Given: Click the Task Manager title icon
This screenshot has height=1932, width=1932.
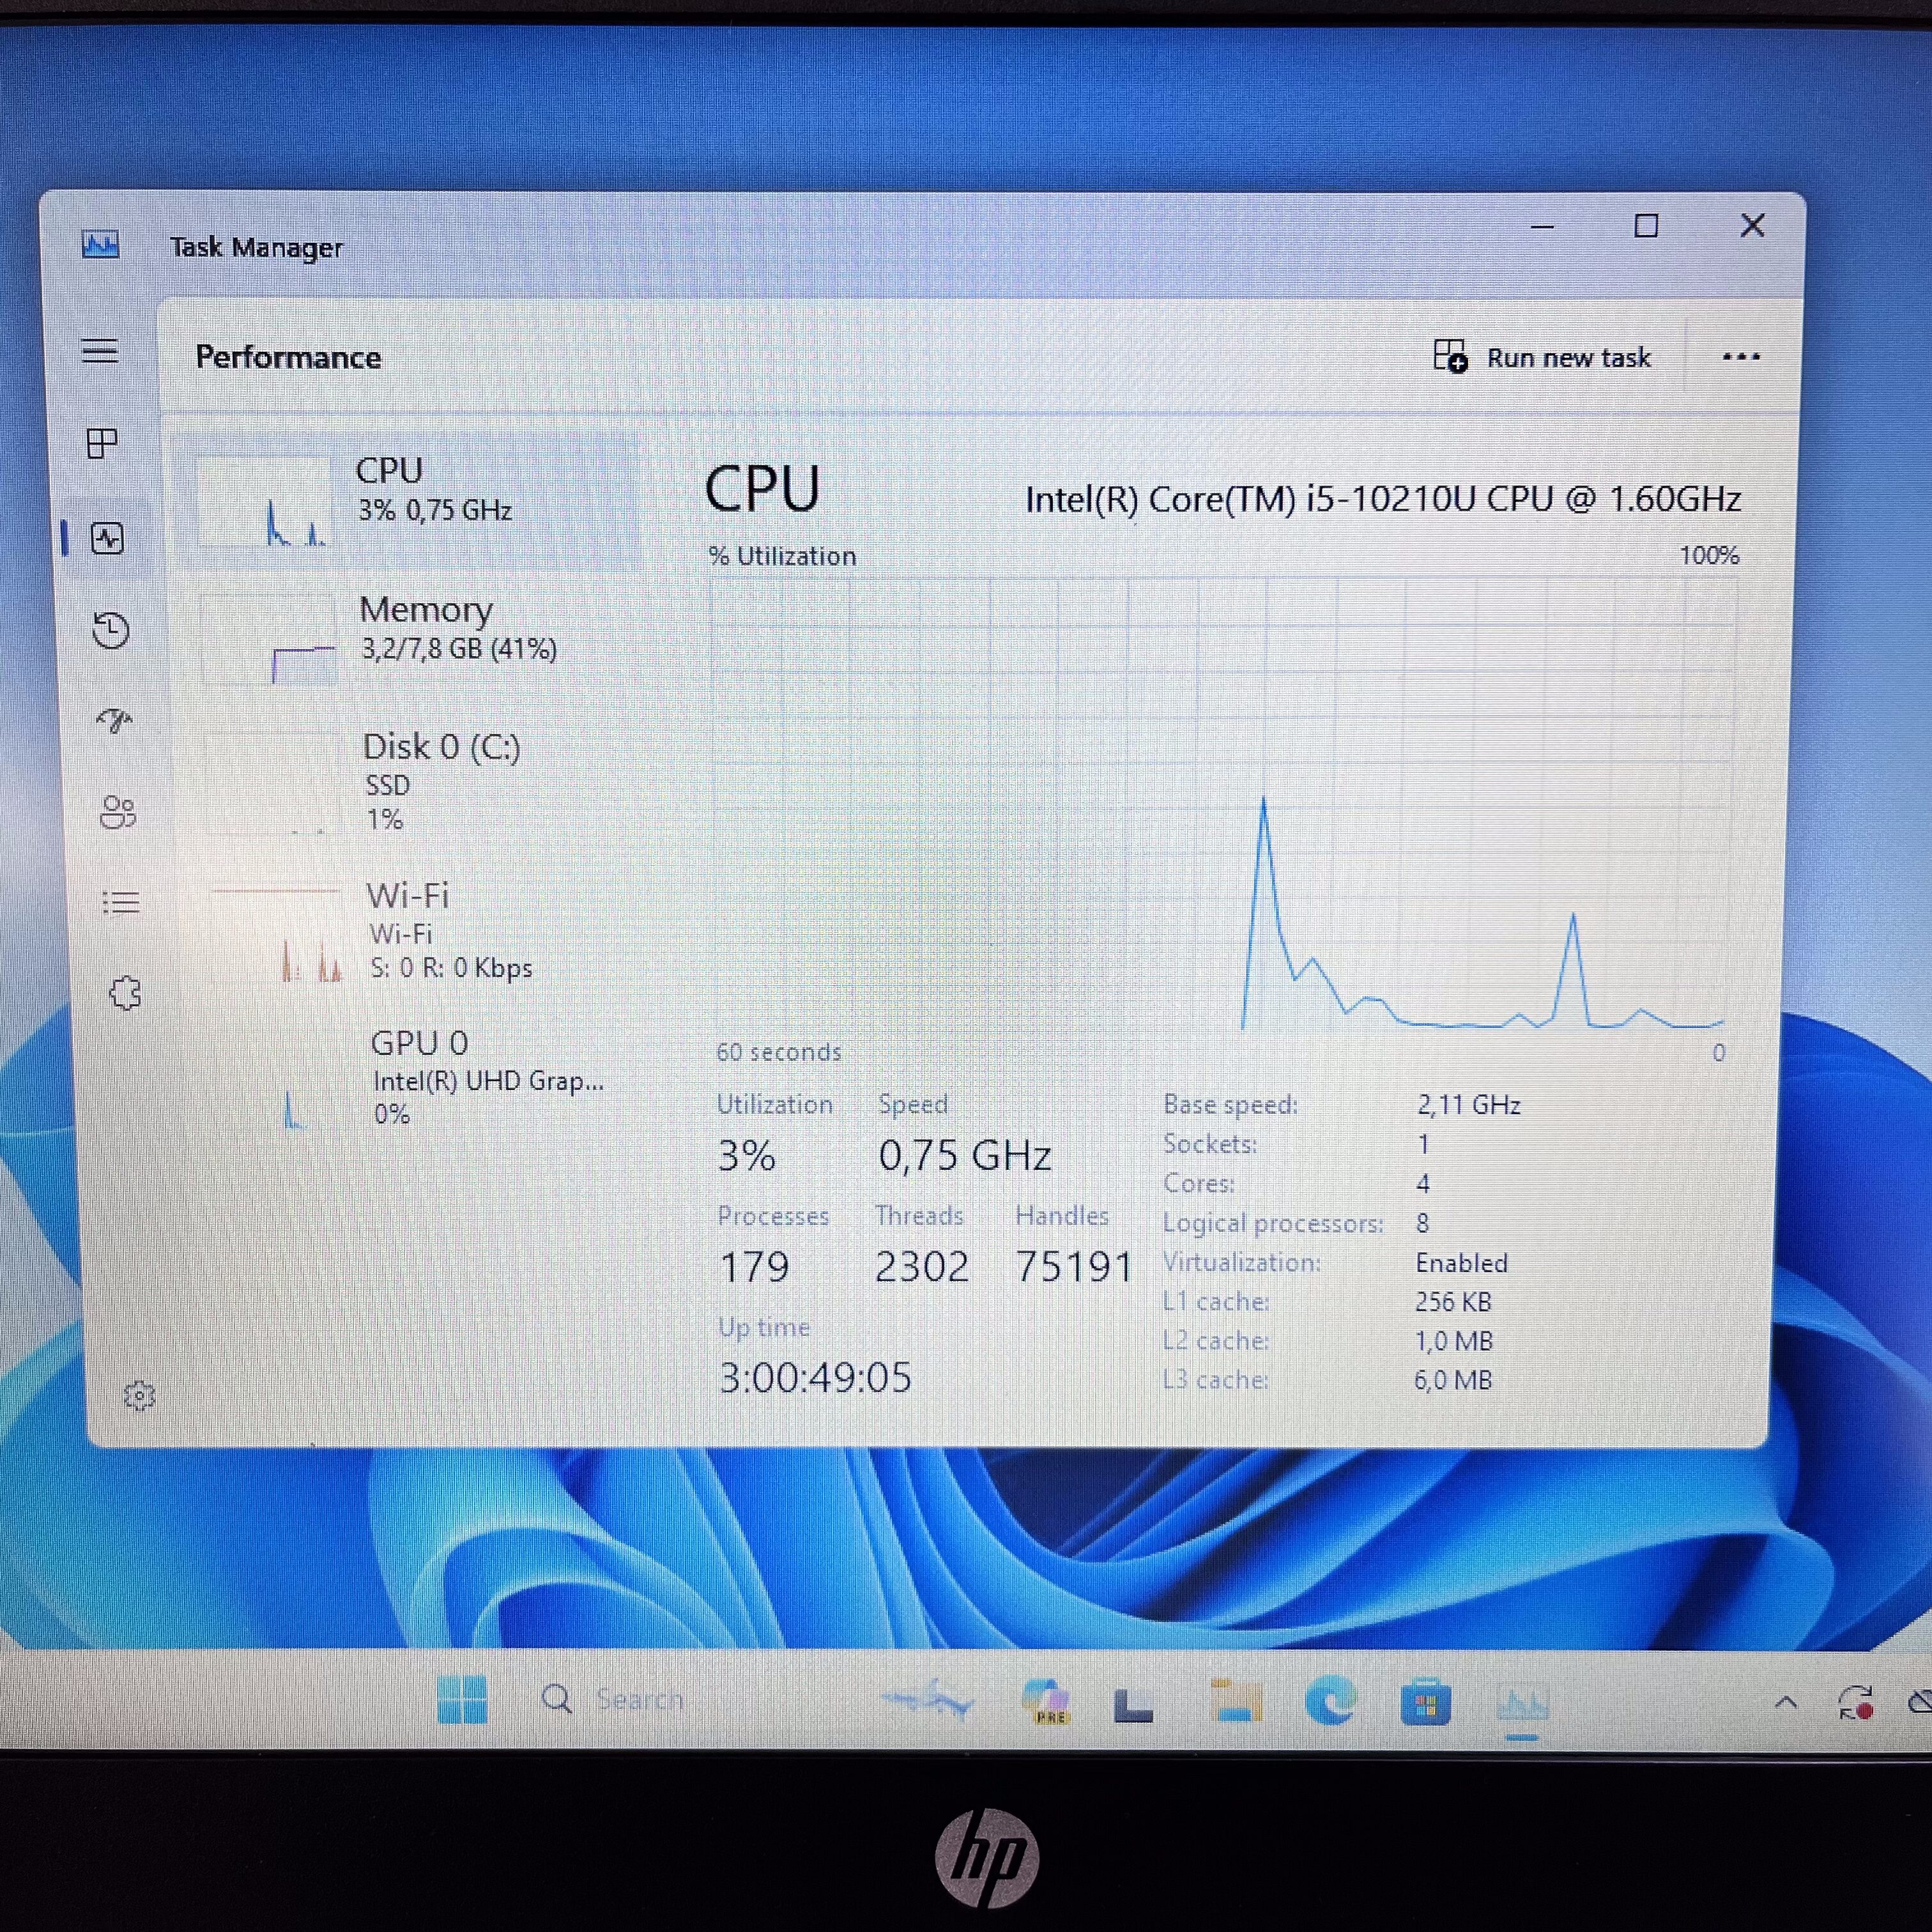Looking at the screenshot, I should point(100,244).
